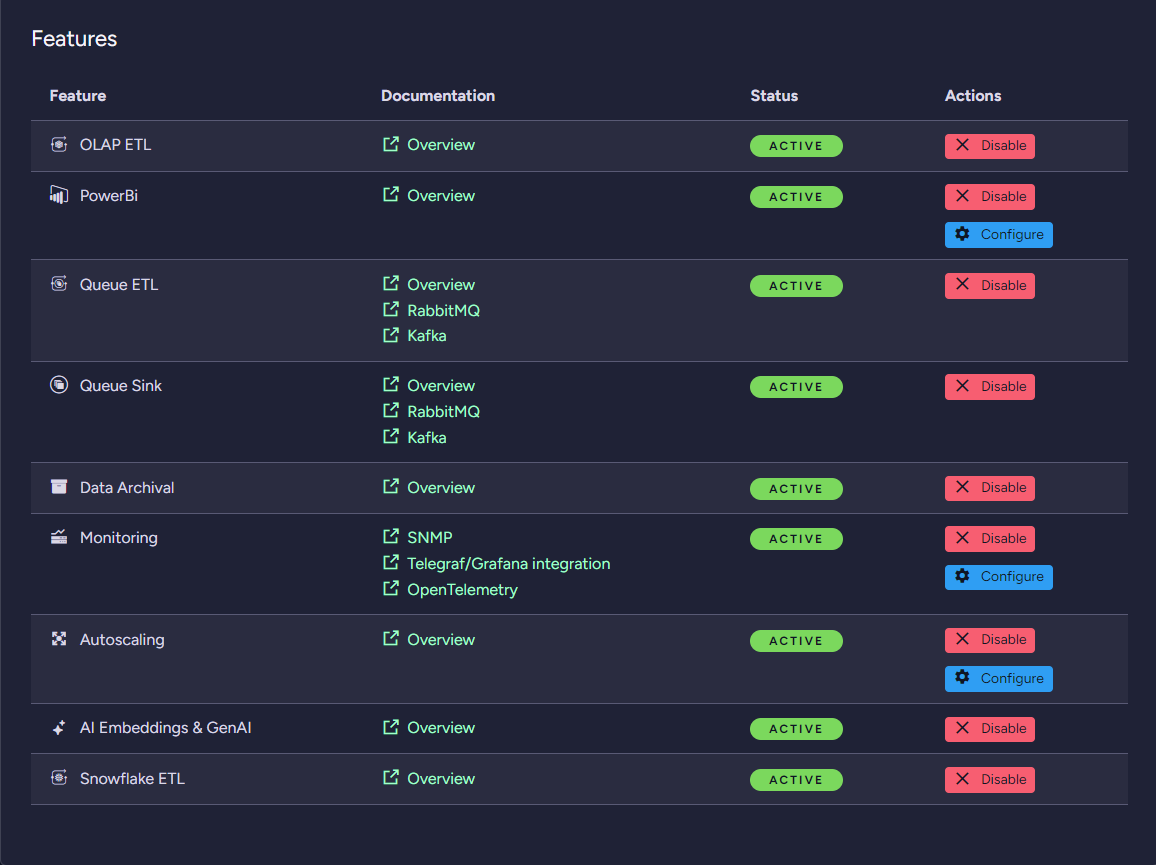This screenshot has width=1156, height=865.
Task: Open Queue ETL Kafka documentation
Action: tap(427, 336)
